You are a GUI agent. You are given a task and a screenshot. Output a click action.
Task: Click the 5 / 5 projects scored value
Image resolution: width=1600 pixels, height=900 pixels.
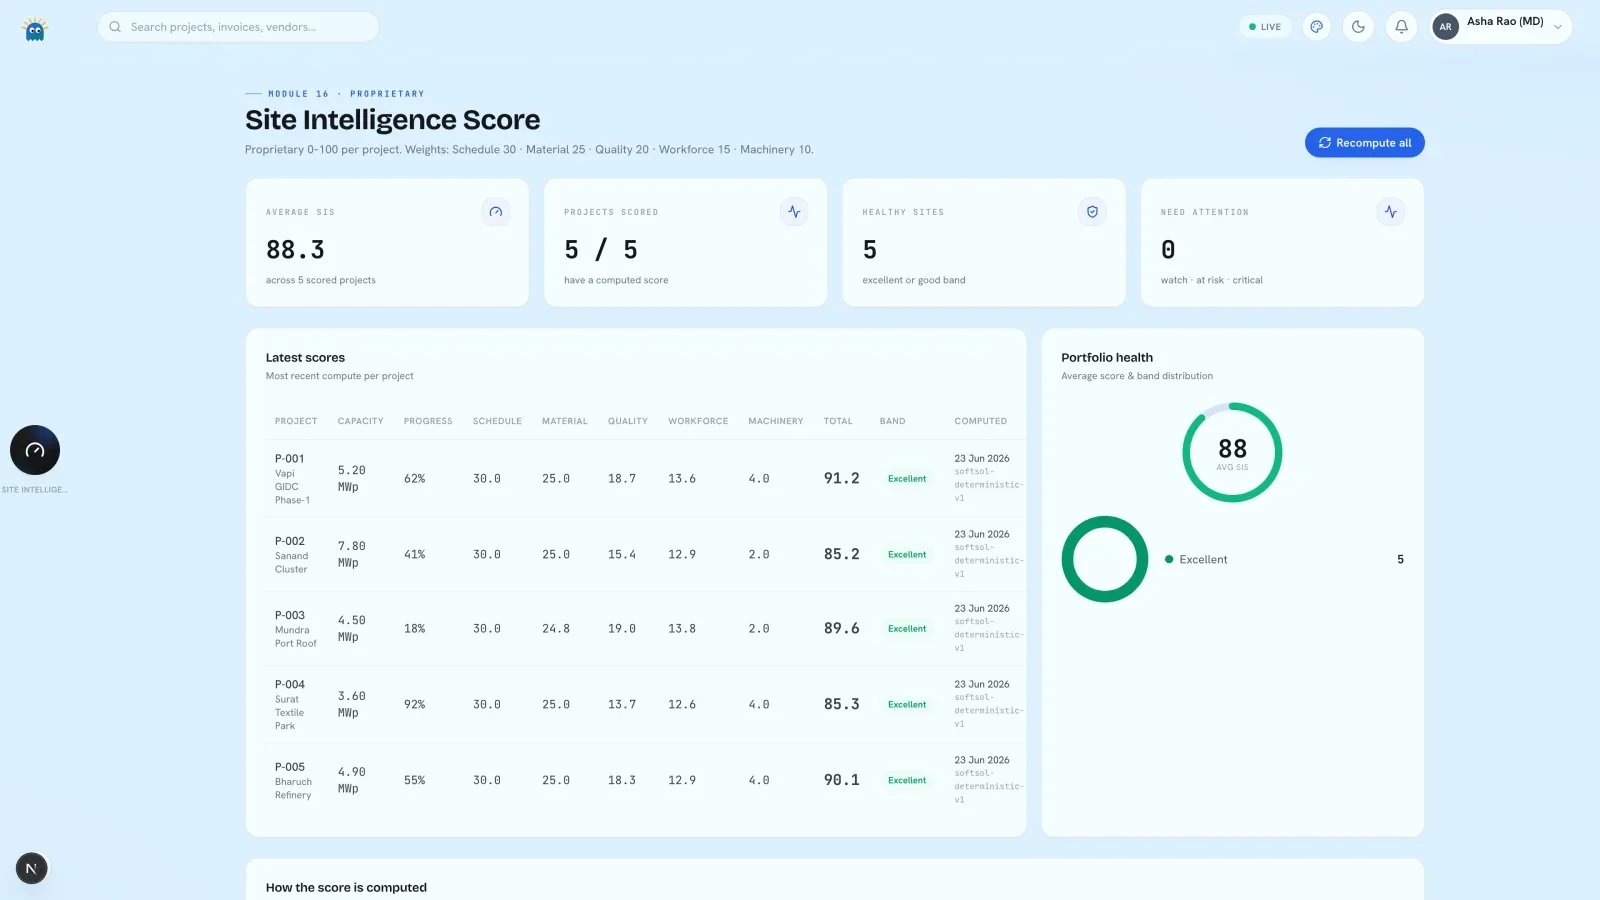pos(601,249)
